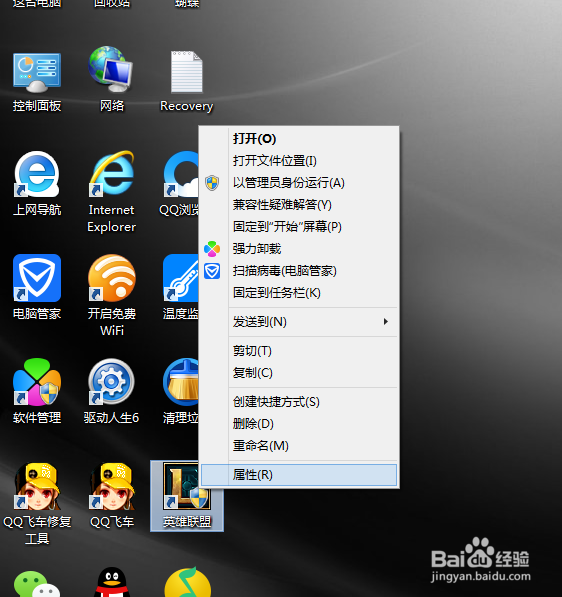
Task: Expand the 发送到 submenu arrow
Action: click(386, 322)
